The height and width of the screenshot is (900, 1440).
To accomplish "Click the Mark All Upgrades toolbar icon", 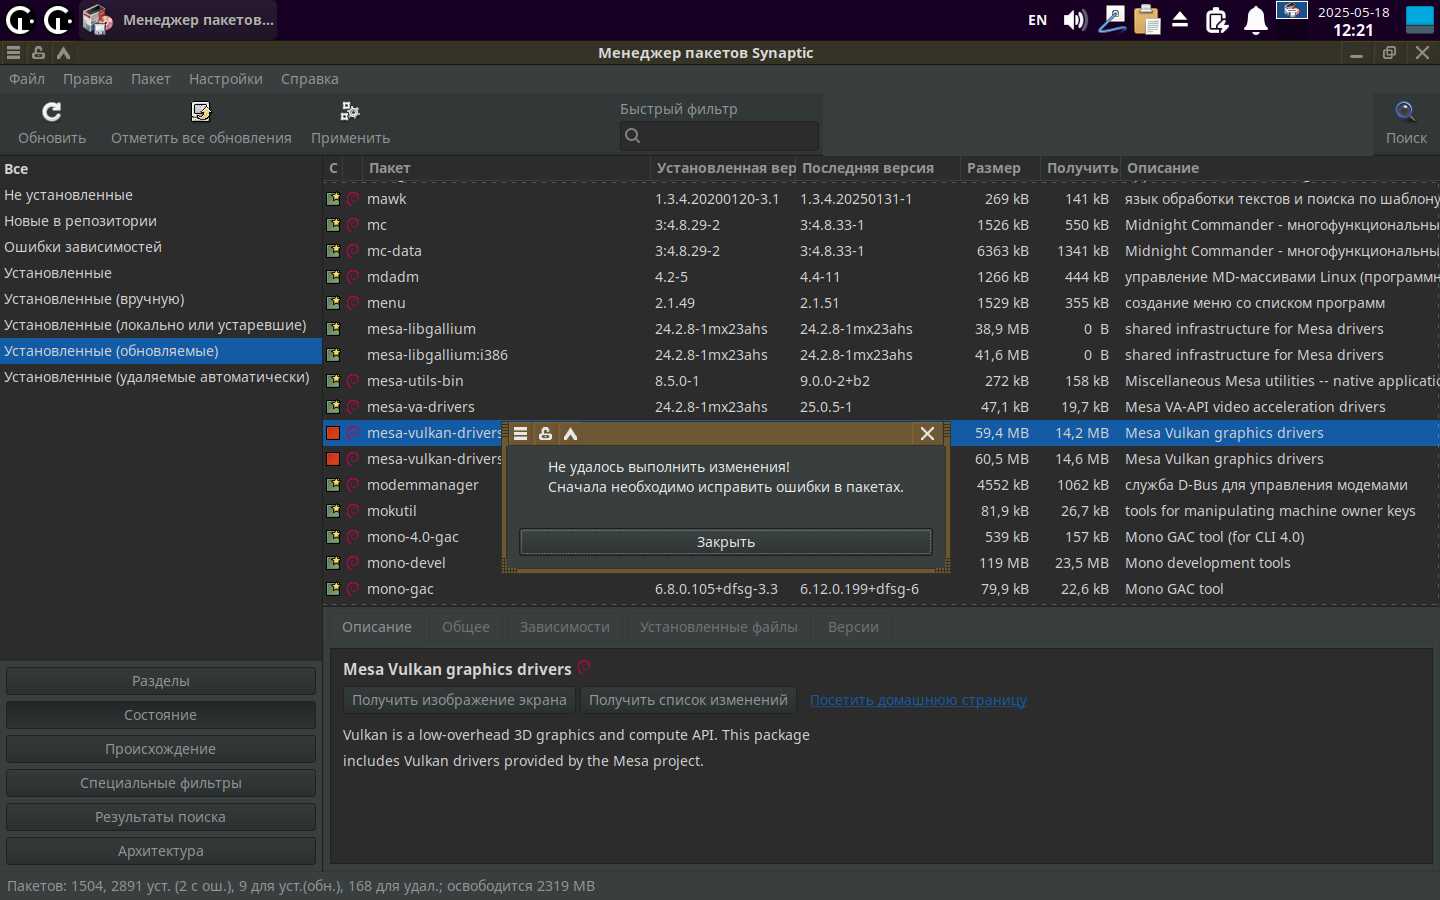I will (x=201, y=112).
